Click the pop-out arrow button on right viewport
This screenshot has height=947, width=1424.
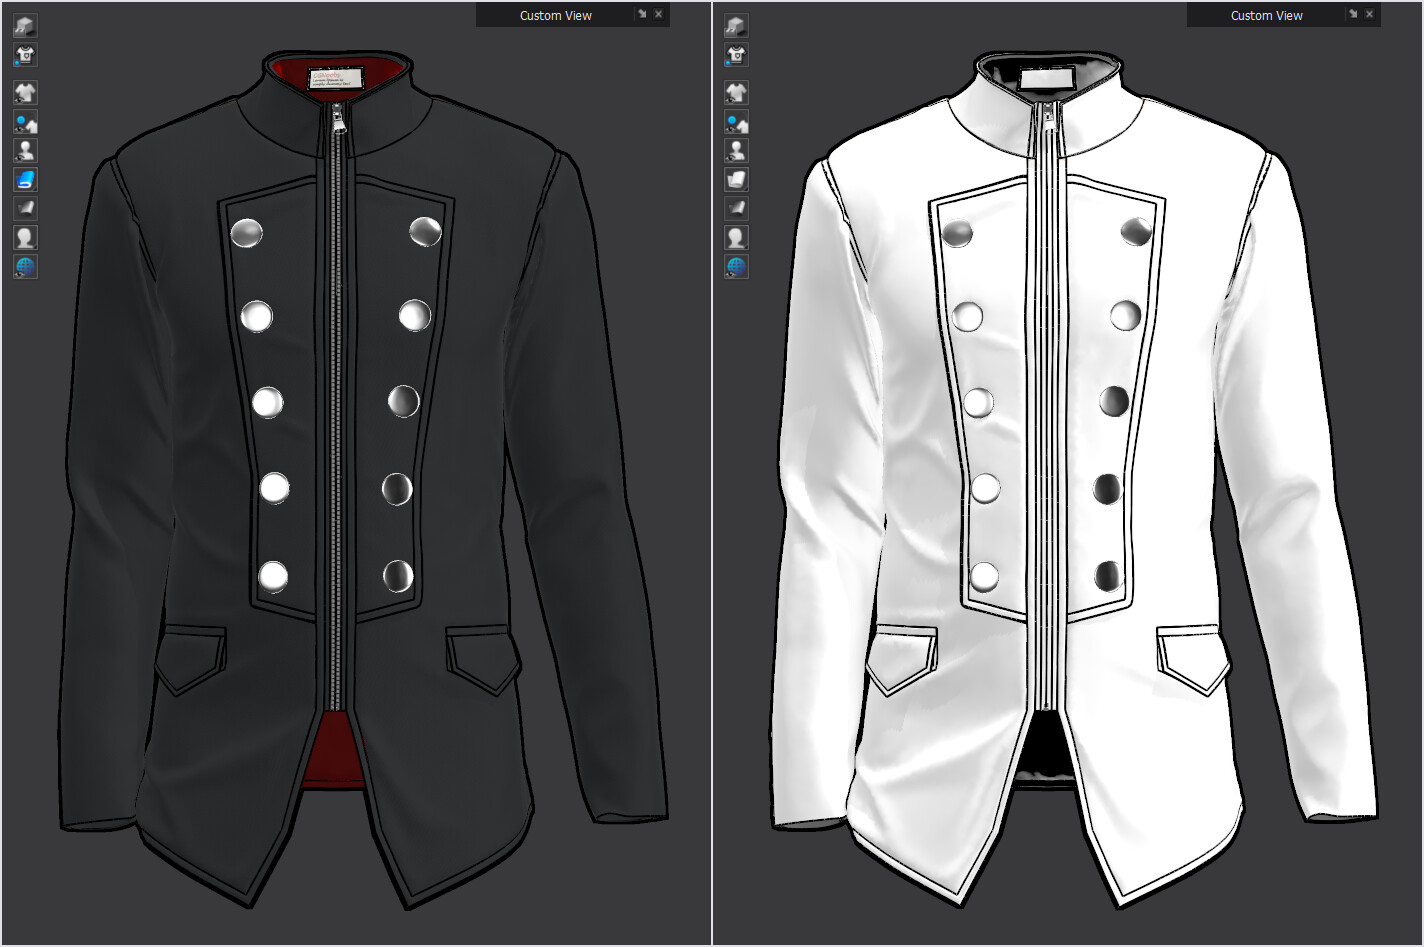[x=1353, y=14]
